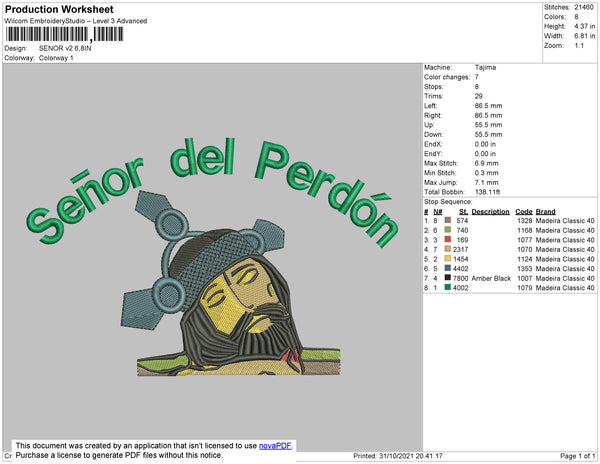Click the brown swatch for thread 574
This screenshot has height=464, width=600.
447,220
